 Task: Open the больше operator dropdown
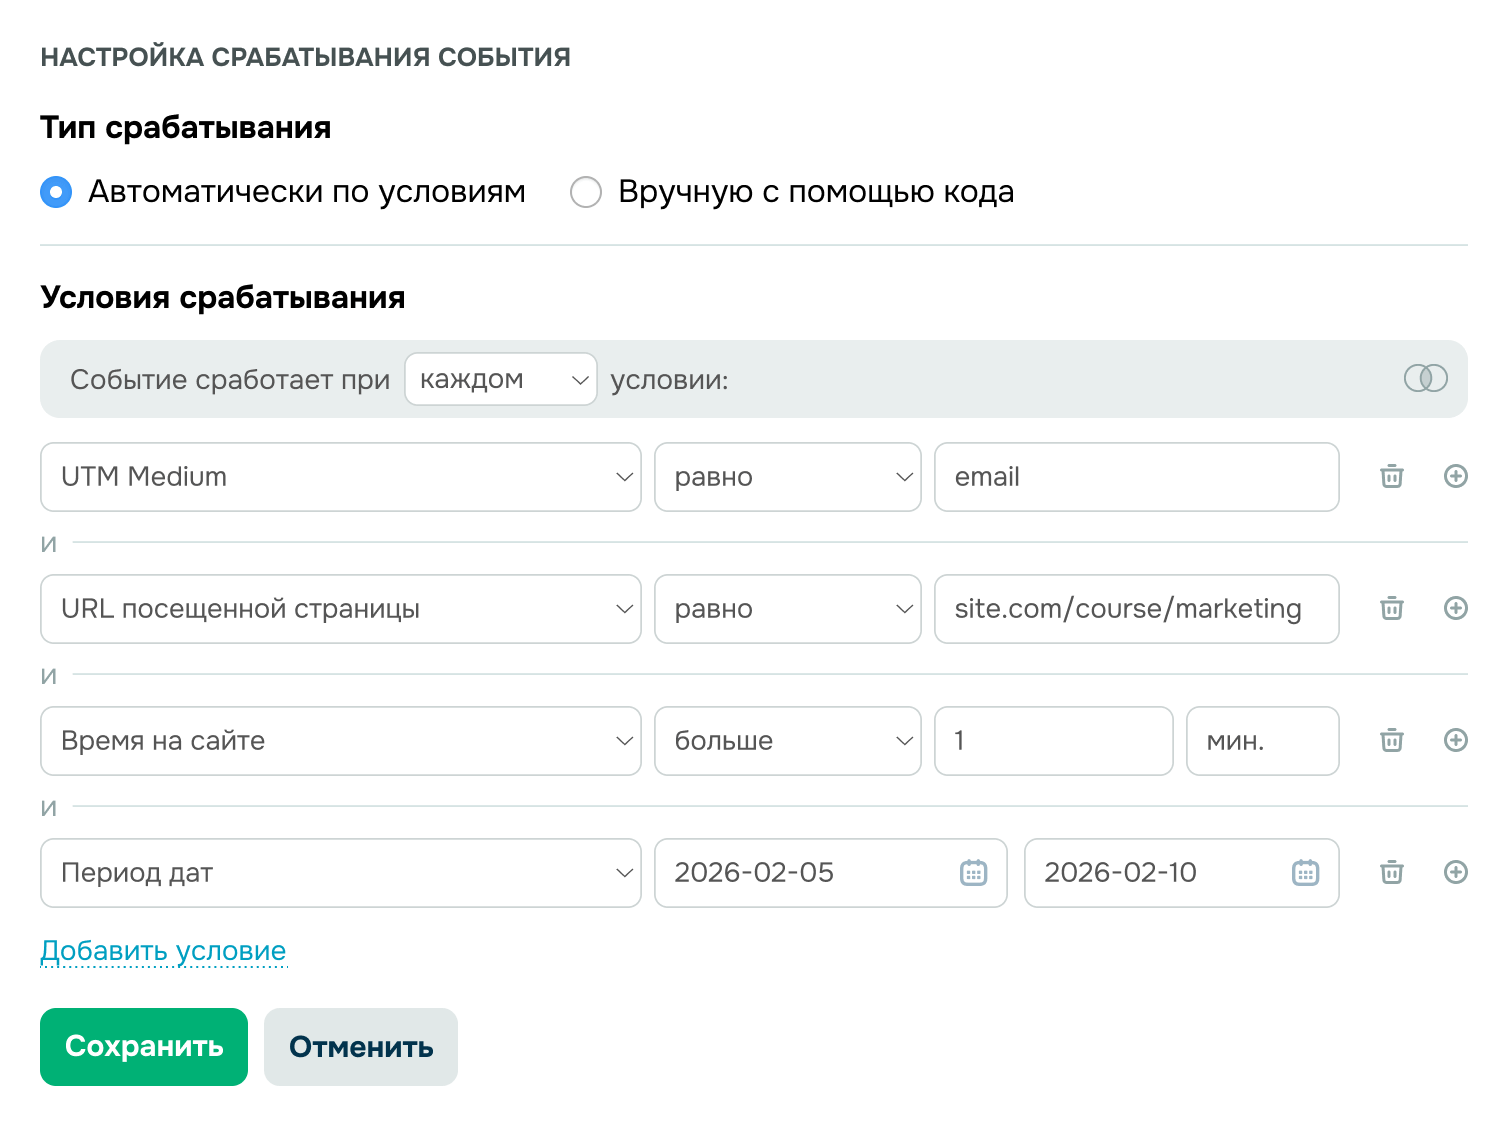tap(787, 741)
